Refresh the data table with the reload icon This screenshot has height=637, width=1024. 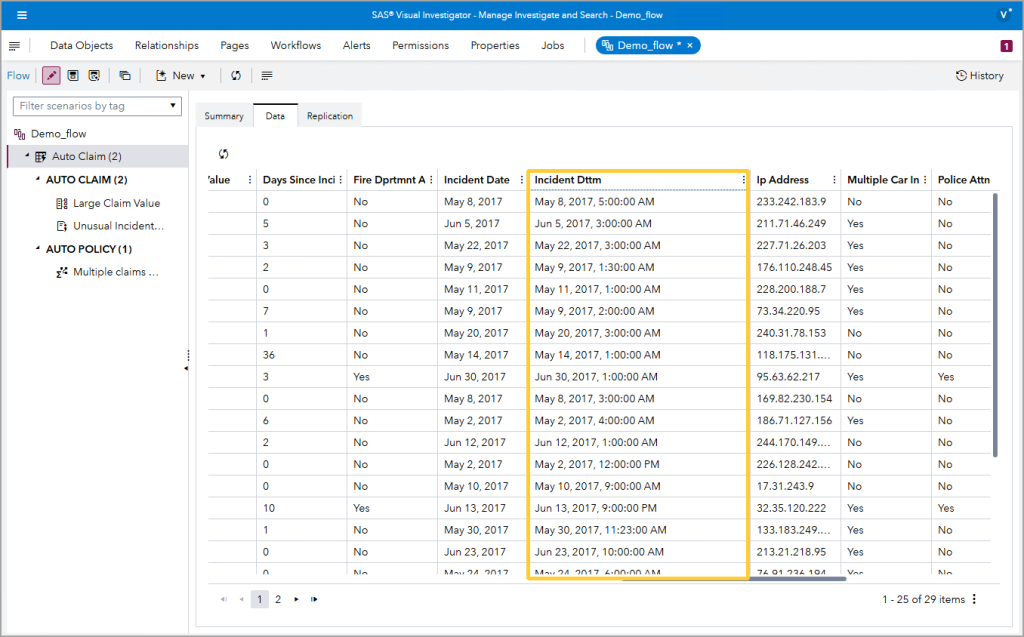pyautogui.click(x=223, y=154)
